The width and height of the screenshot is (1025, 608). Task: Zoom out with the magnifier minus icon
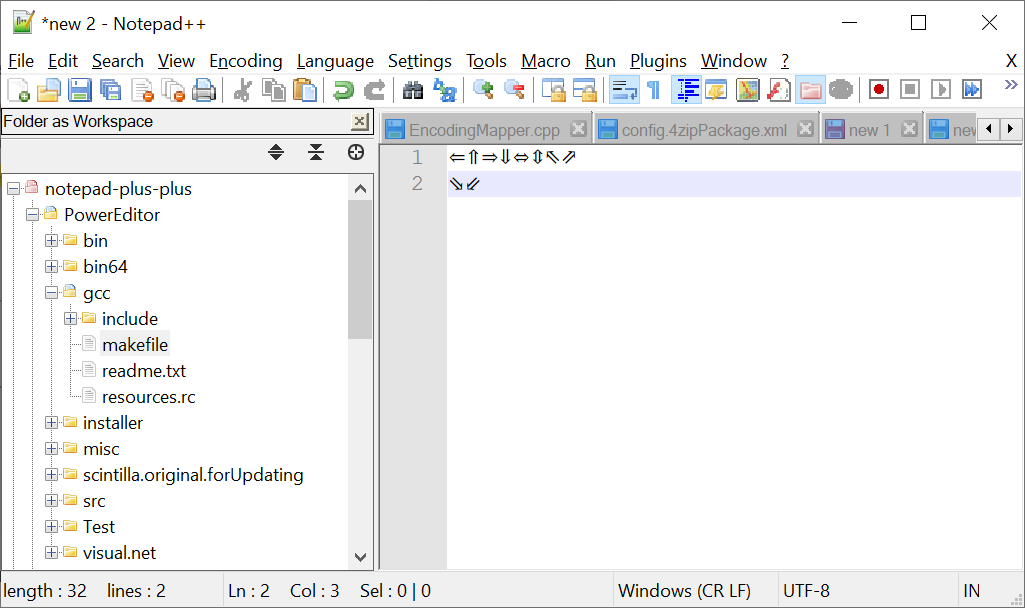pyautogui.click(x=514, y=90)
